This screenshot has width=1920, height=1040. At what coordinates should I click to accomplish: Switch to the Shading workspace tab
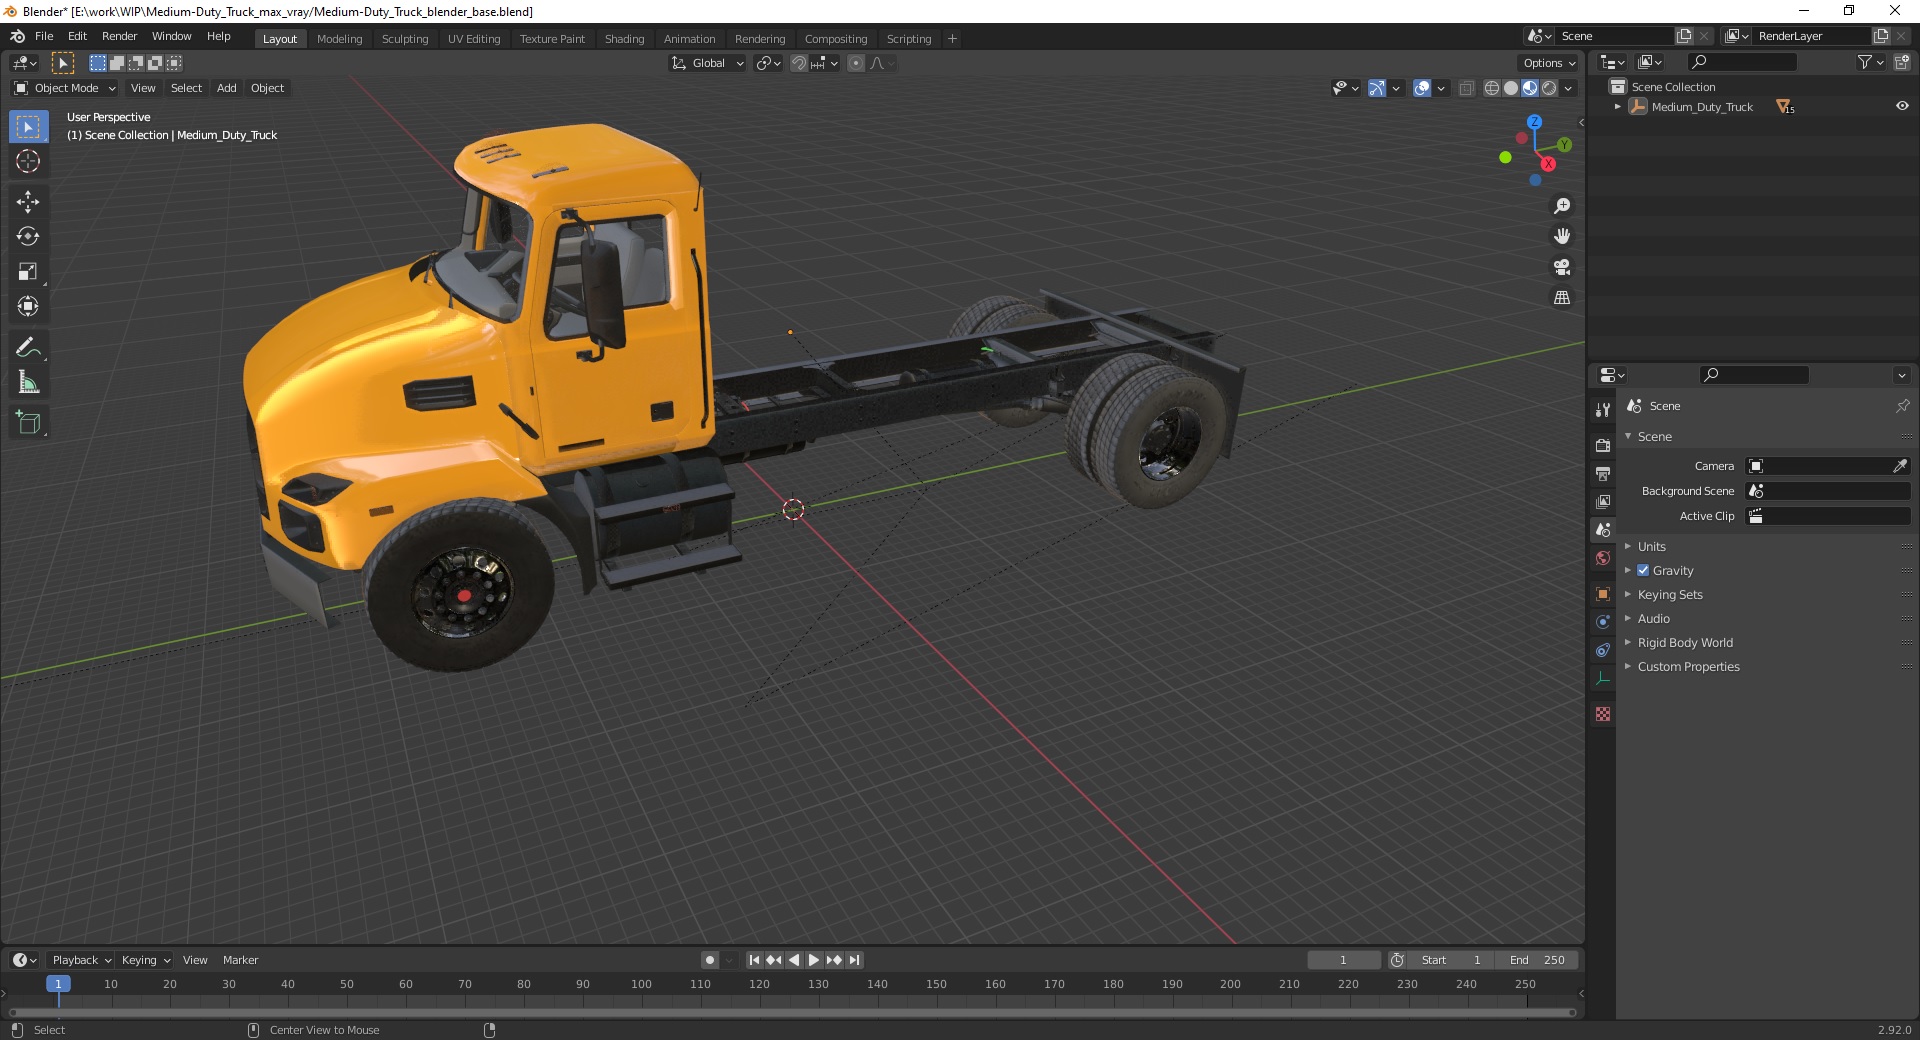[x=624, y=39]
